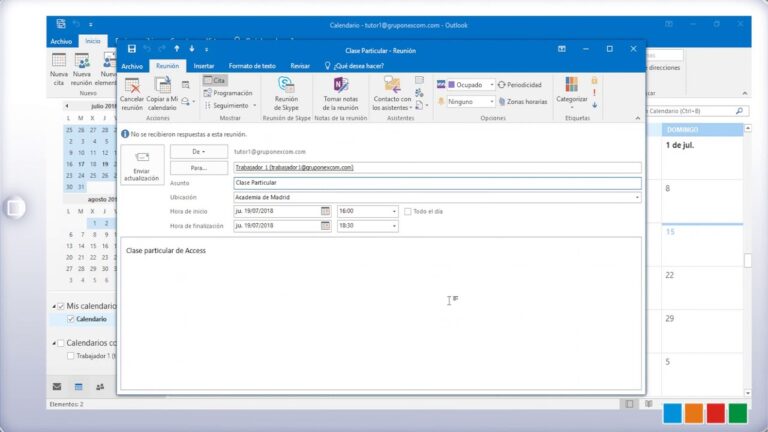Go to previous item with up arrow
The width and height of the screenshot is (768, 432).
(177, 48)
